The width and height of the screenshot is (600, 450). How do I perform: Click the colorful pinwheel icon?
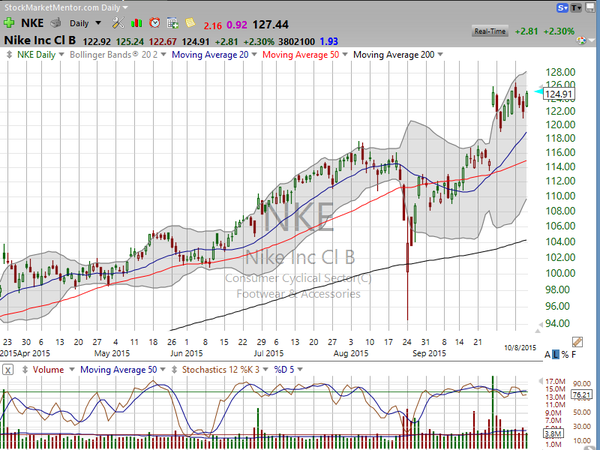[x=581, y=41]
